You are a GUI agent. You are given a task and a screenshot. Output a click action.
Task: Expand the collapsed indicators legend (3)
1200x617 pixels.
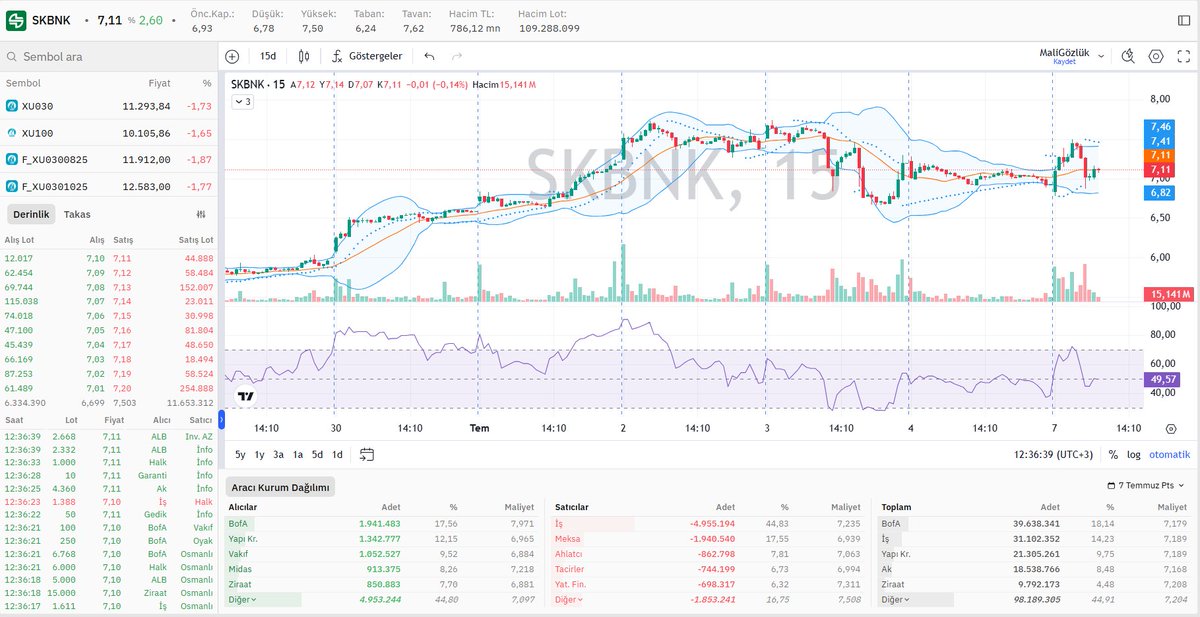243,101
